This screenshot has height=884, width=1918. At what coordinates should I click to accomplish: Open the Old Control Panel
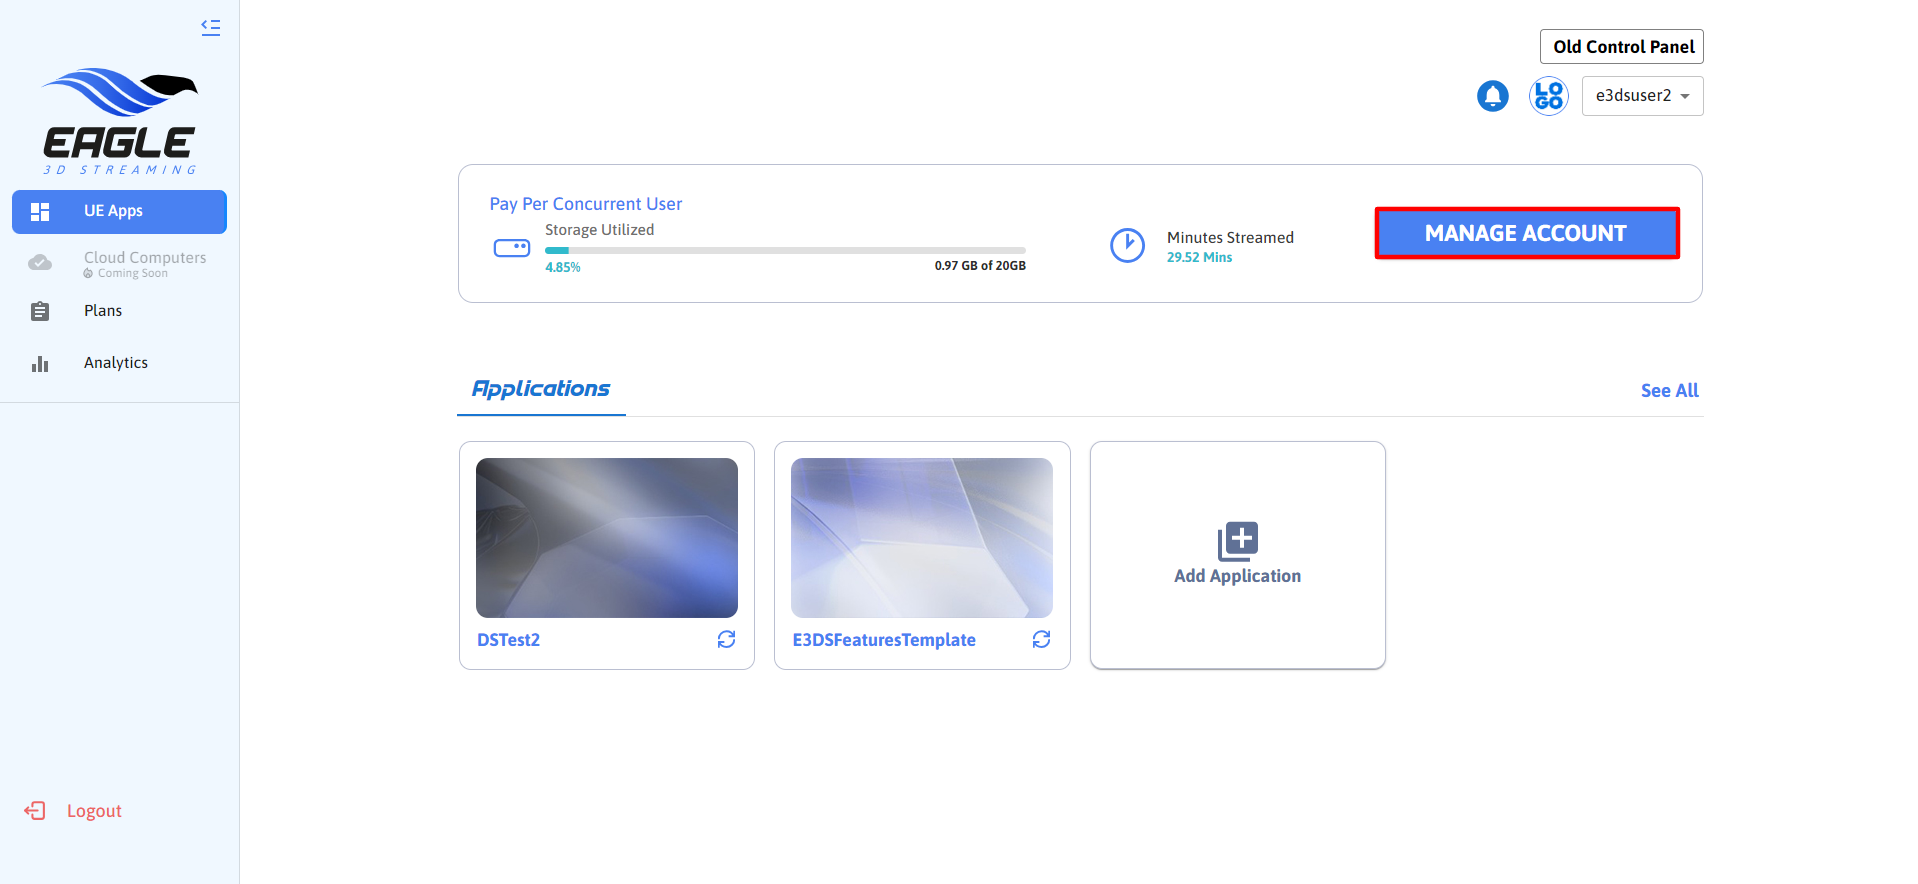tap(1622, 47)
